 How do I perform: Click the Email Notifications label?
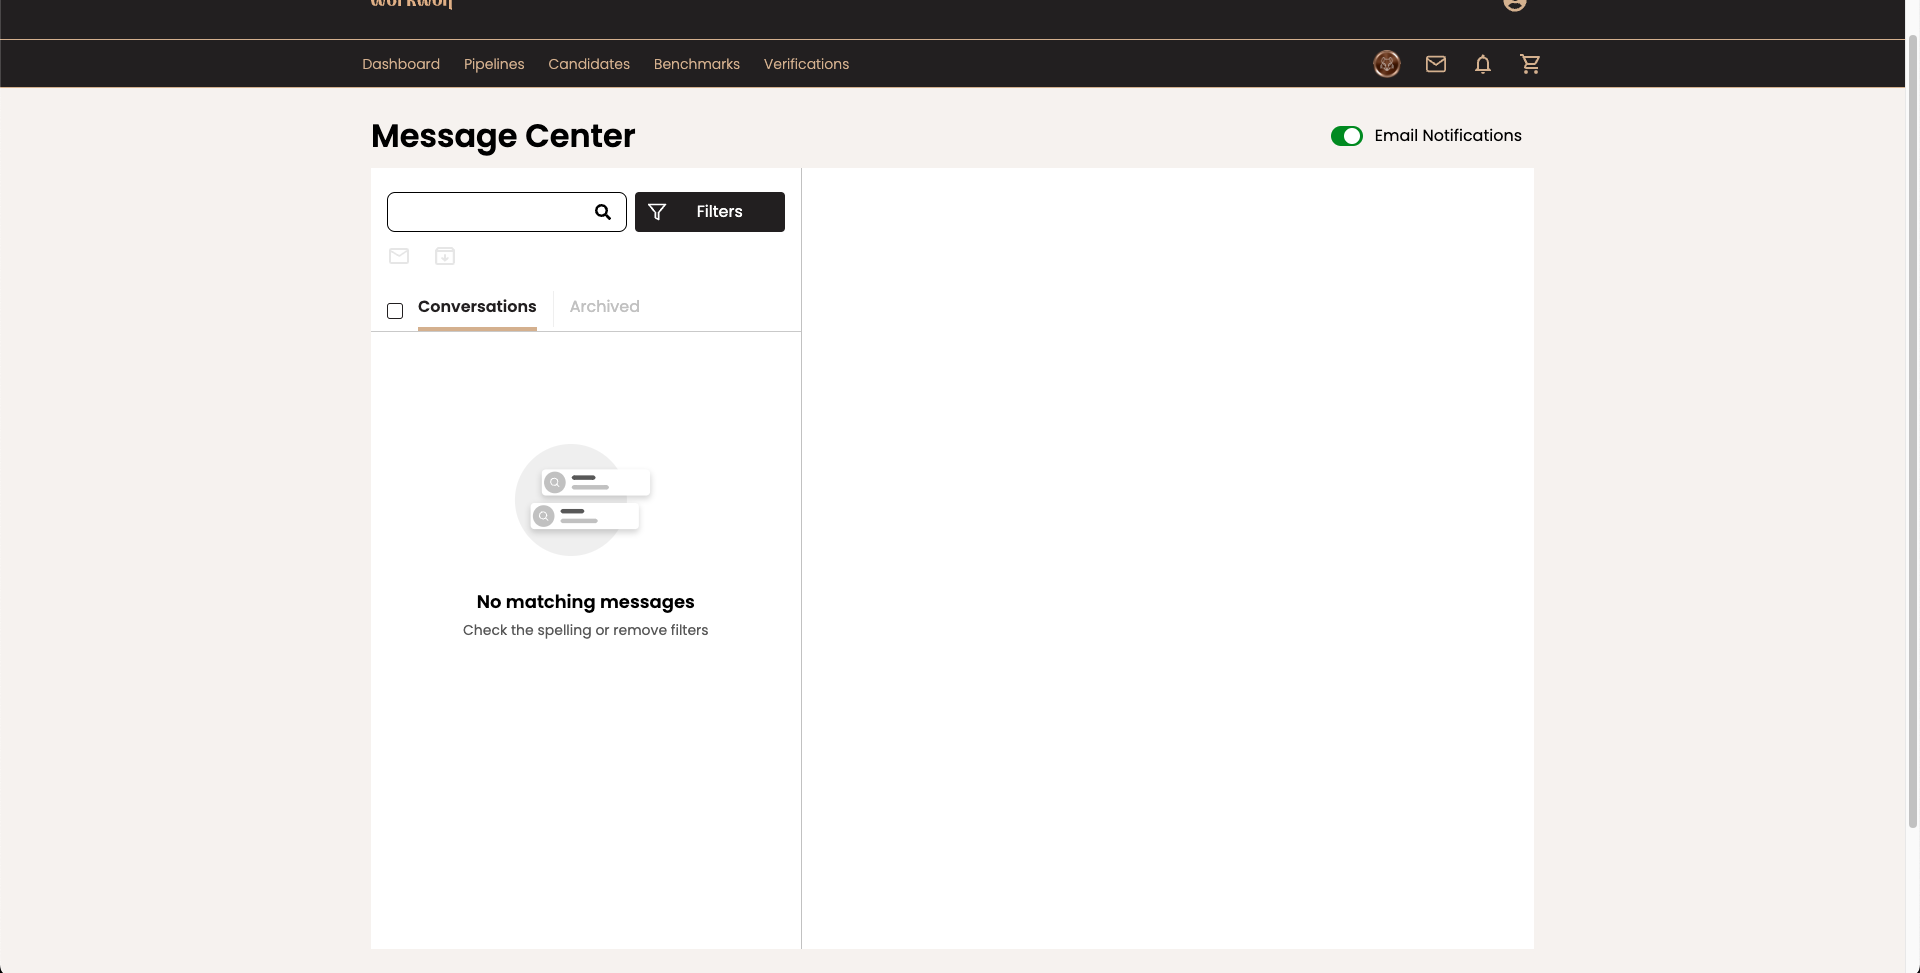point(1447,136)
